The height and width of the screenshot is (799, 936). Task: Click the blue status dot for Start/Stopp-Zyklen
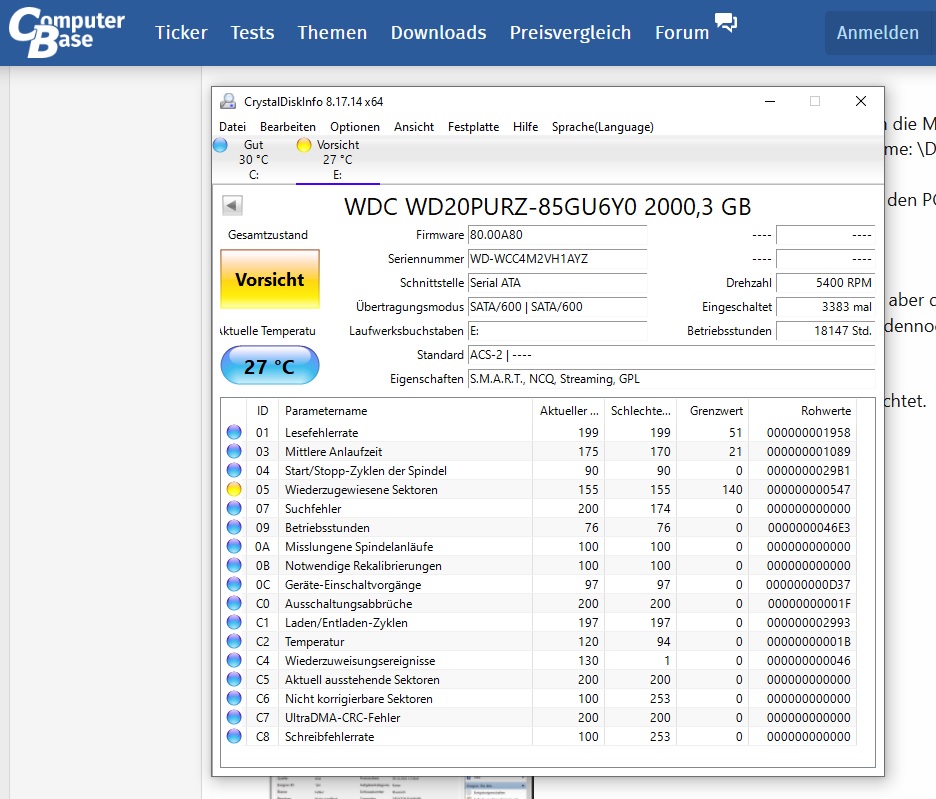point(234,471)
